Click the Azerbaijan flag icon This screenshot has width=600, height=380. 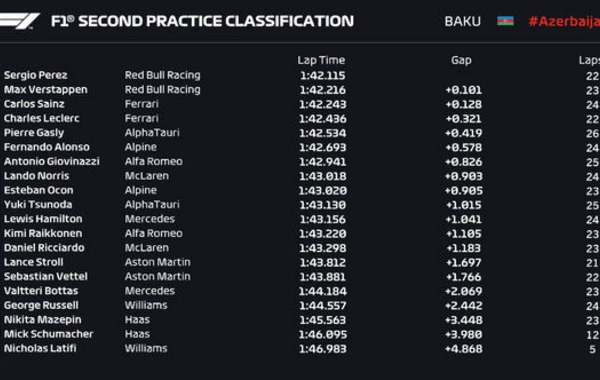click(x=505, y=21)
